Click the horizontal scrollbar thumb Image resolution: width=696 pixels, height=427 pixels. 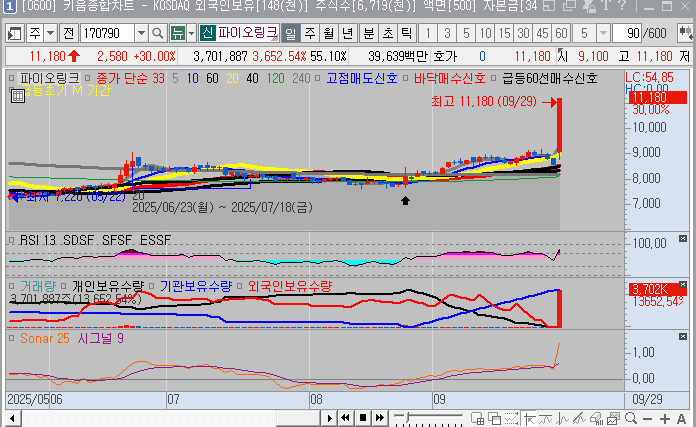click(x=298, y=418)
